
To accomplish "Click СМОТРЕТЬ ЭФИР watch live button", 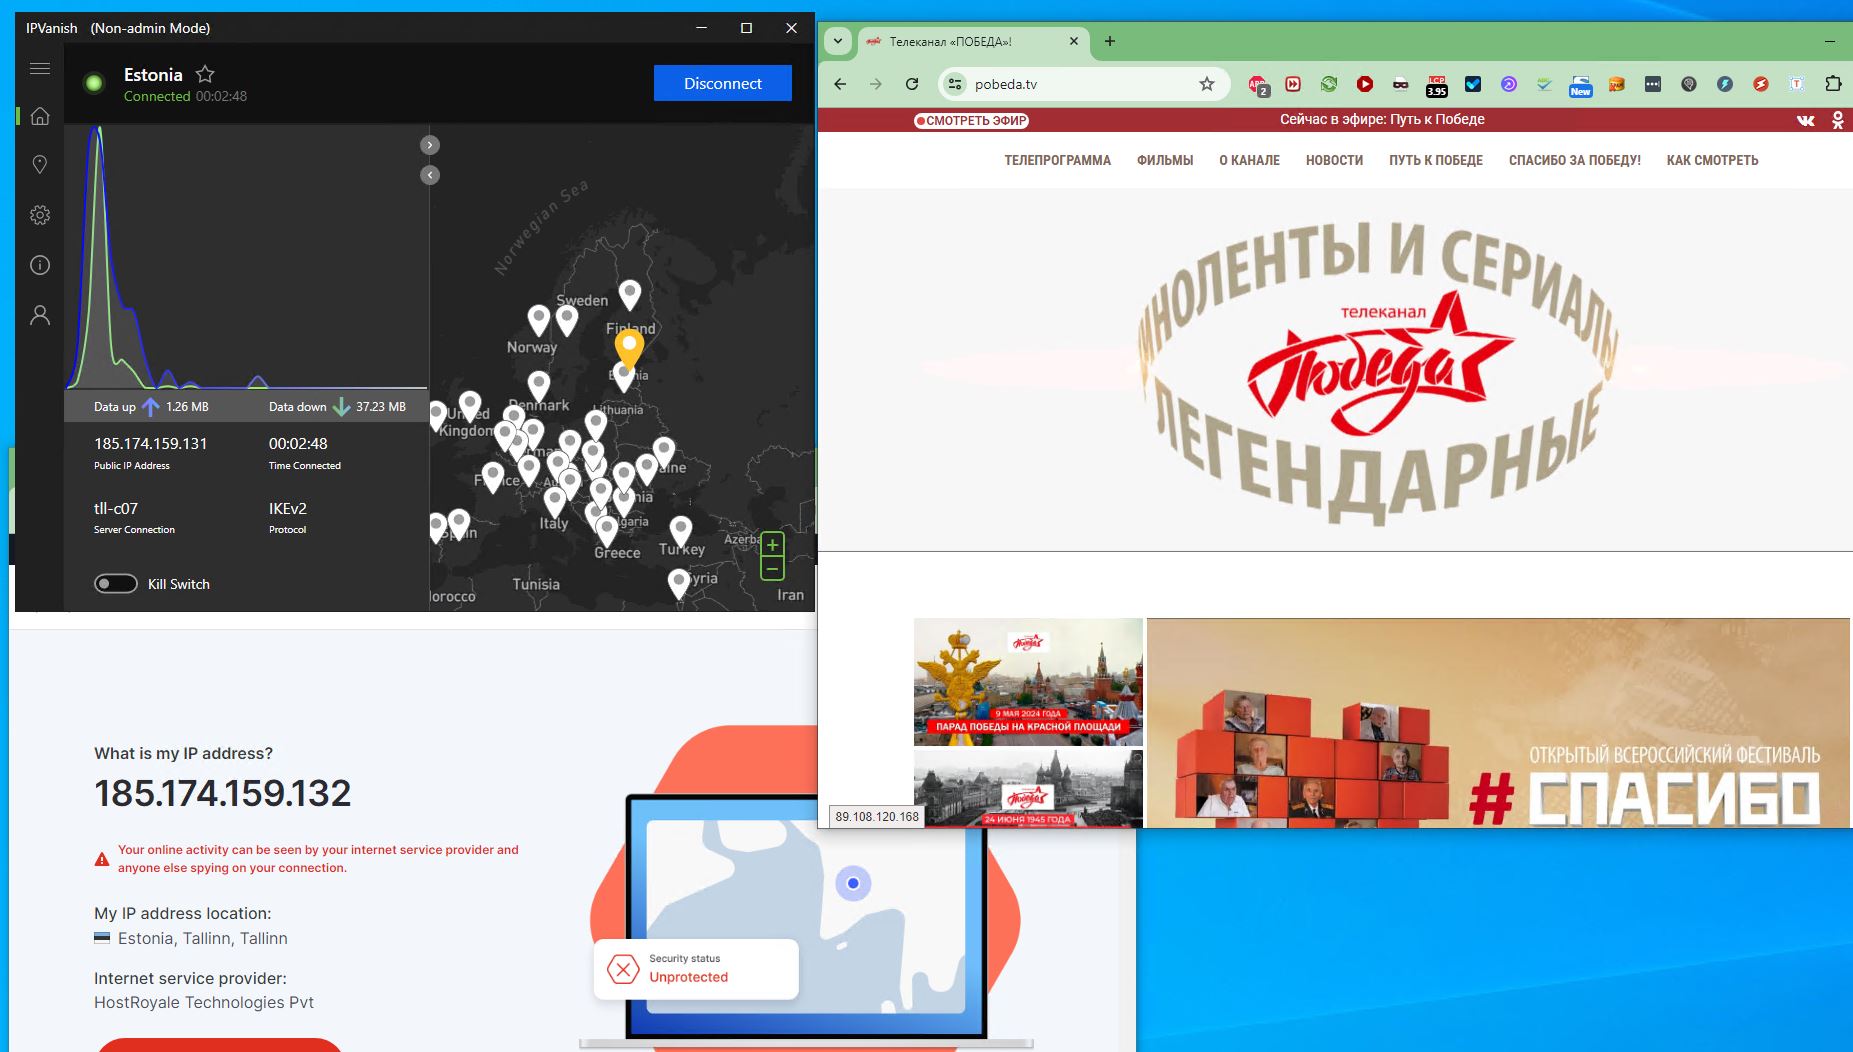I will tap(971, 121).
